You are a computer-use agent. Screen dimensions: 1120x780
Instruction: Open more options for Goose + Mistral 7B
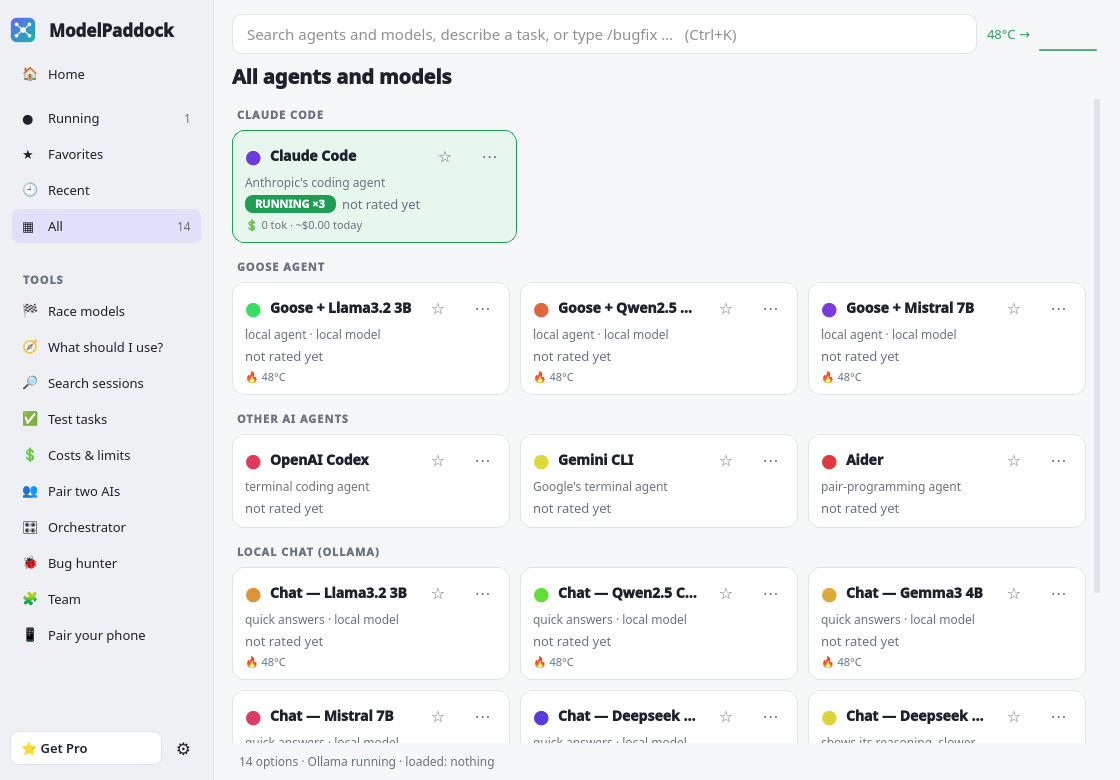point(1059,309)
